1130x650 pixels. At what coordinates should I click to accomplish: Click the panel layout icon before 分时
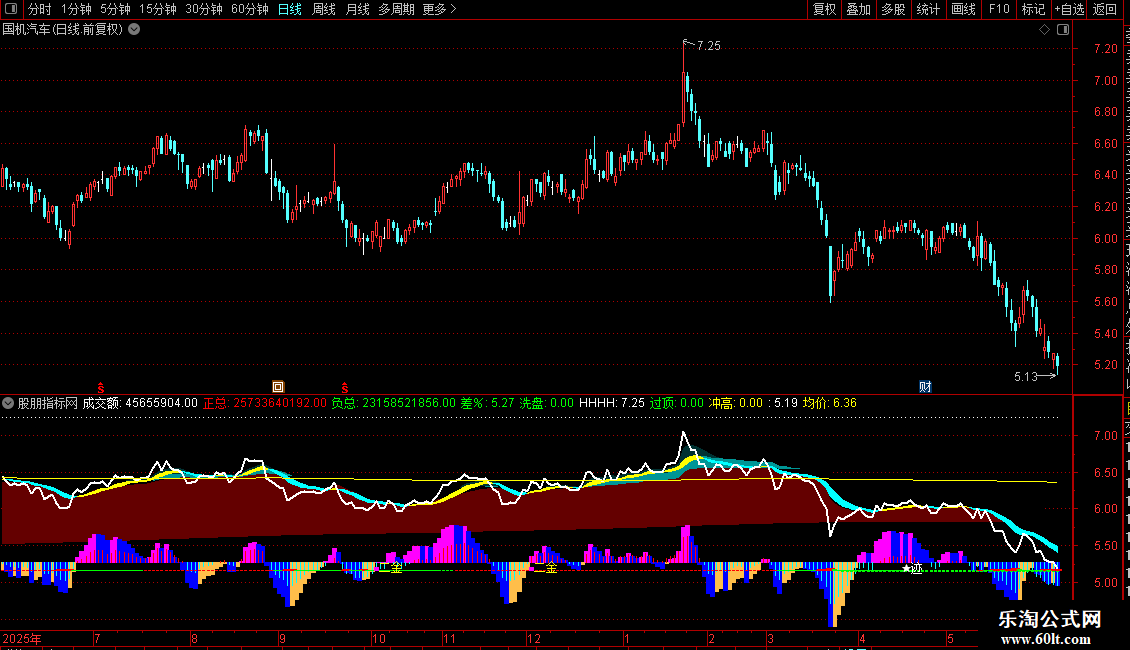point(11,9)
